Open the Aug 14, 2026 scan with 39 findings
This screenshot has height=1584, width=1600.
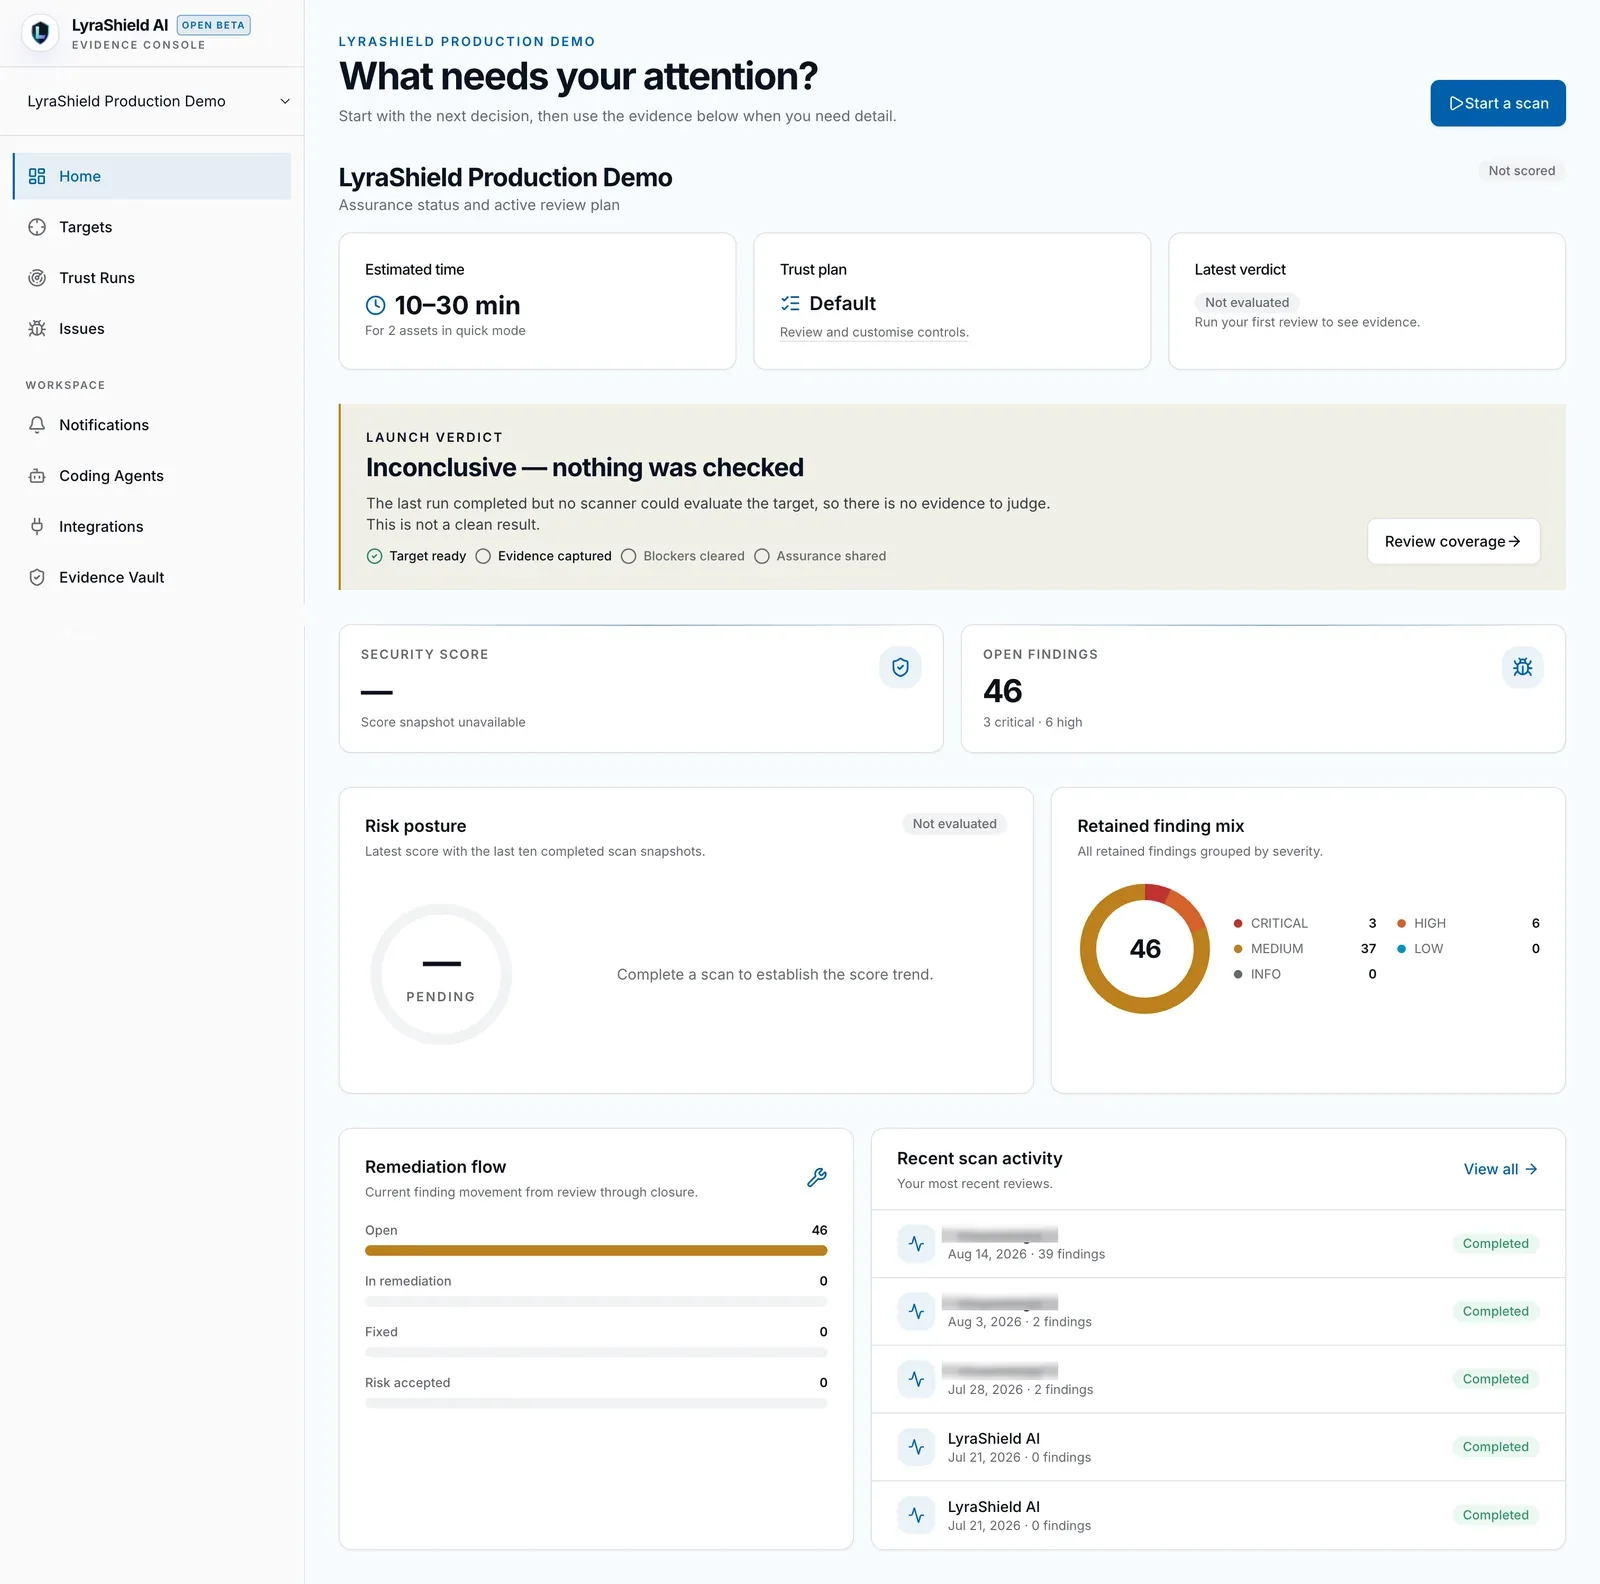tap(1218, 1244)
